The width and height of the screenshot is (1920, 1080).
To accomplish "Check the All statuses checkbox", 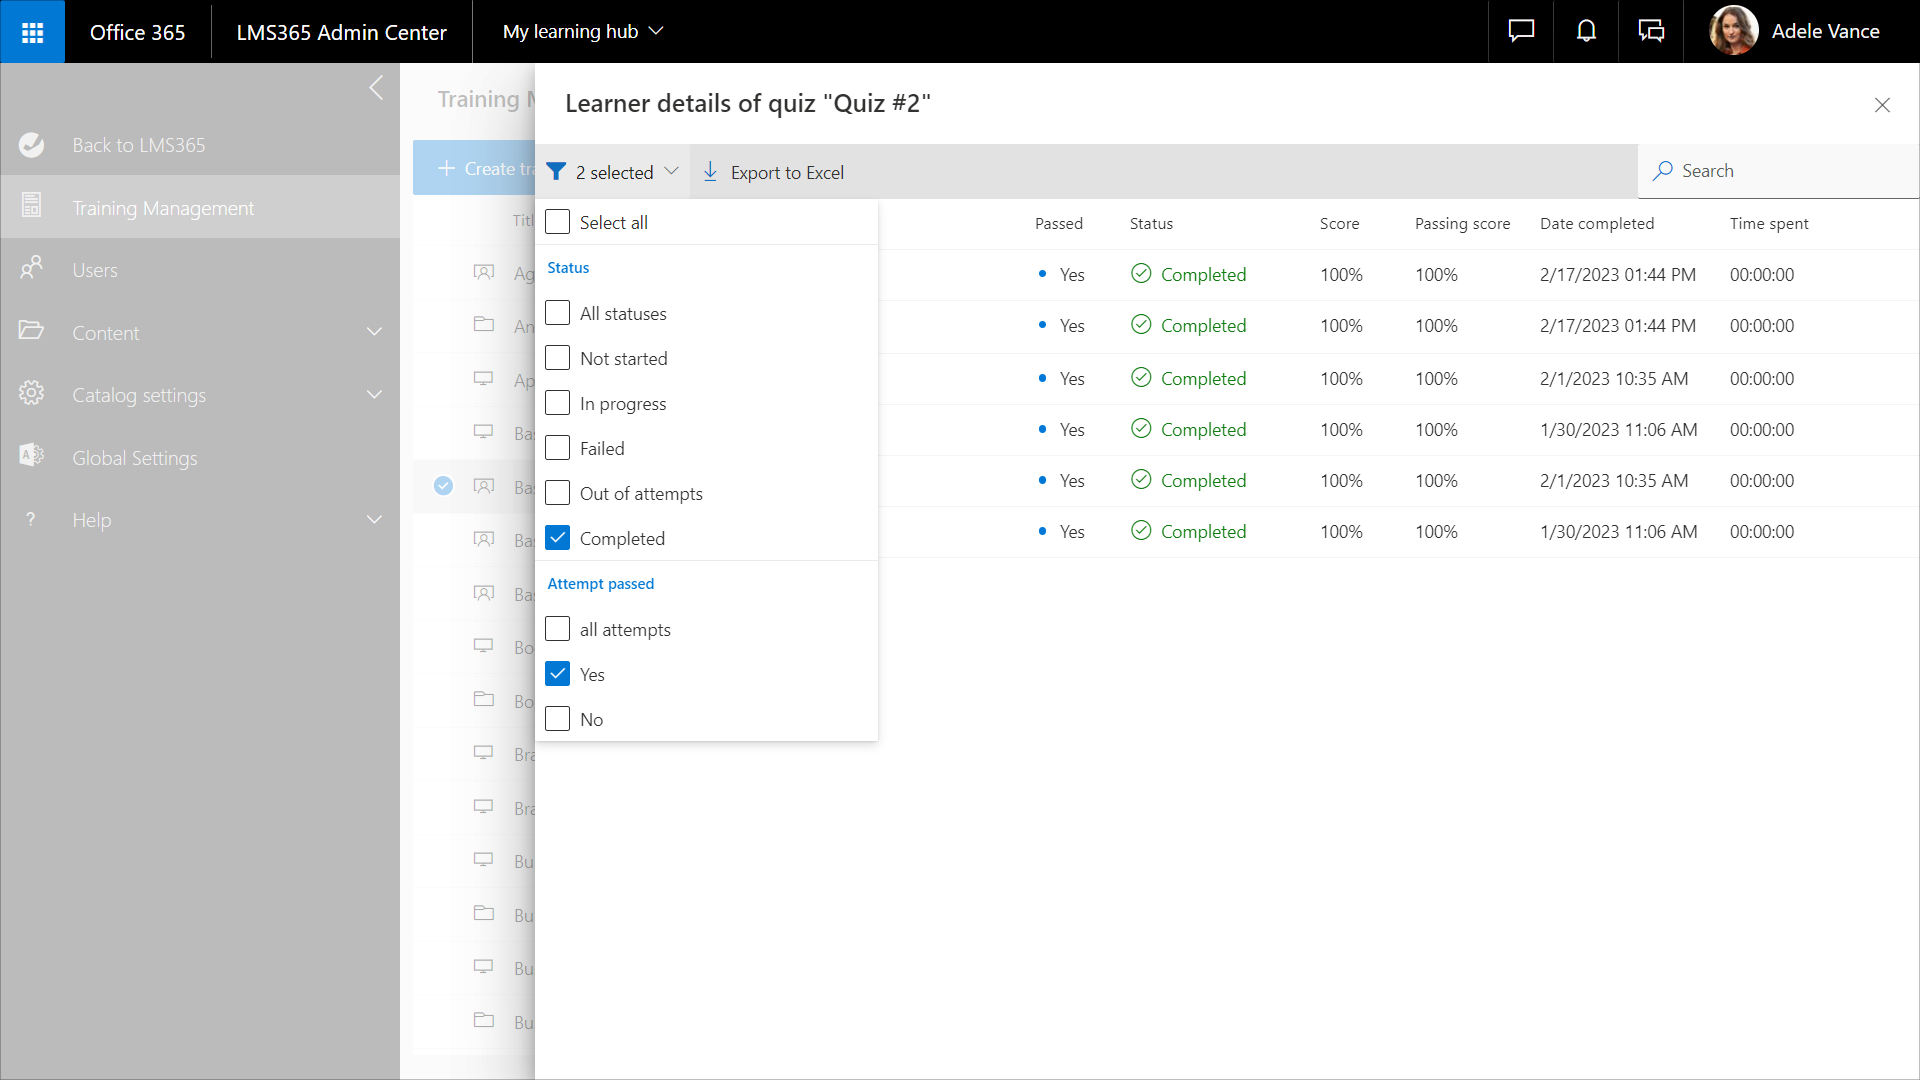I will tap(557, 313).
